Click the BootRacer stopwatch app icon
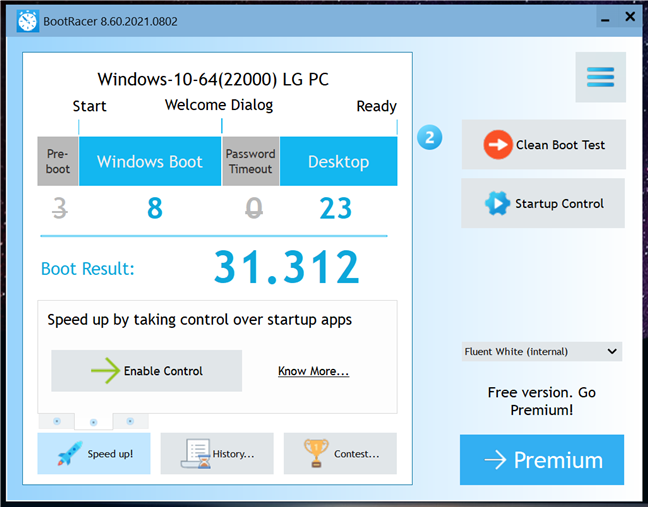648x507 pixels. tap(27, 21)
